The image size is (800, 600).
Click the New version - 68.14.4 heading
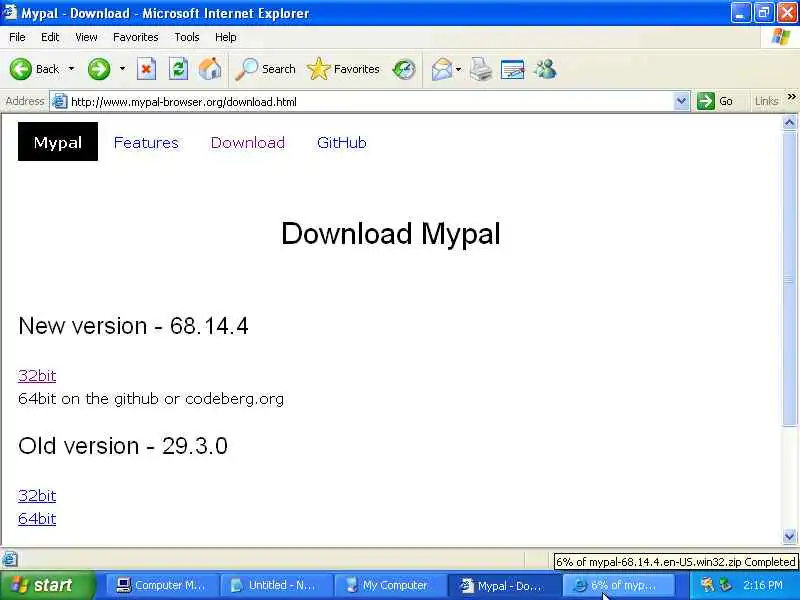tap(133, 326)
